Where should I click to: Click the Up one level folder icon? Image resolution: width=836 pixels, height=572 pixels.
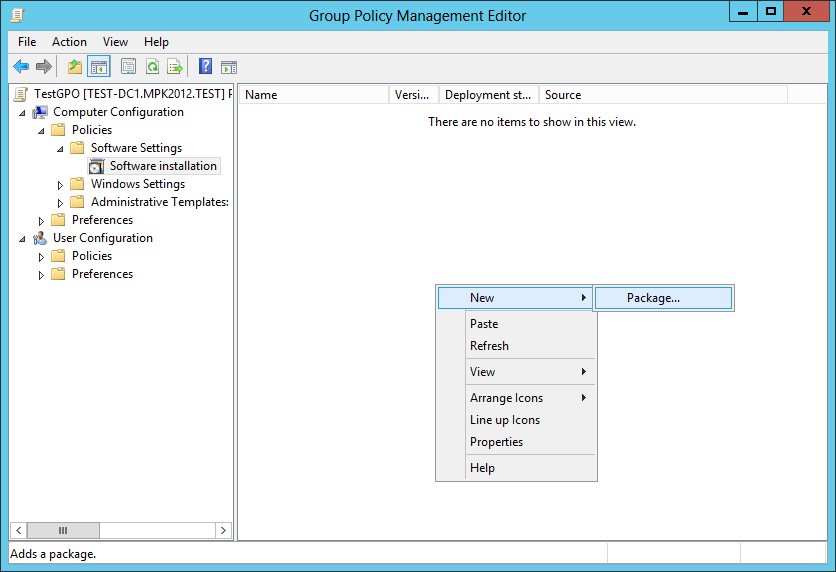pos(75,67)
